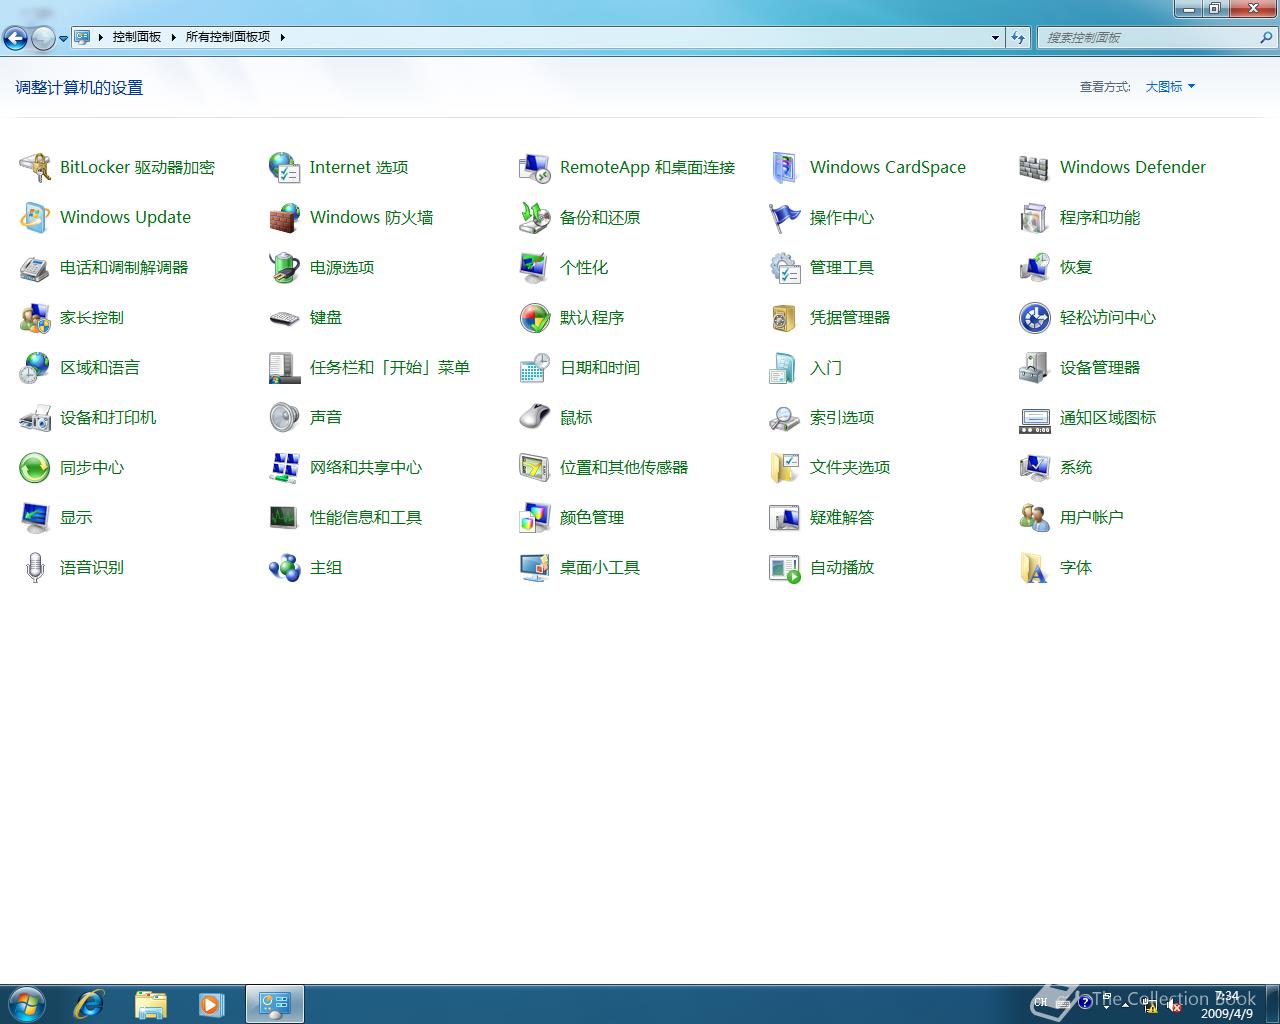The image size is (1280, 1024).
Task: Open 设备管理器 icon
Action: [1035, 367]
